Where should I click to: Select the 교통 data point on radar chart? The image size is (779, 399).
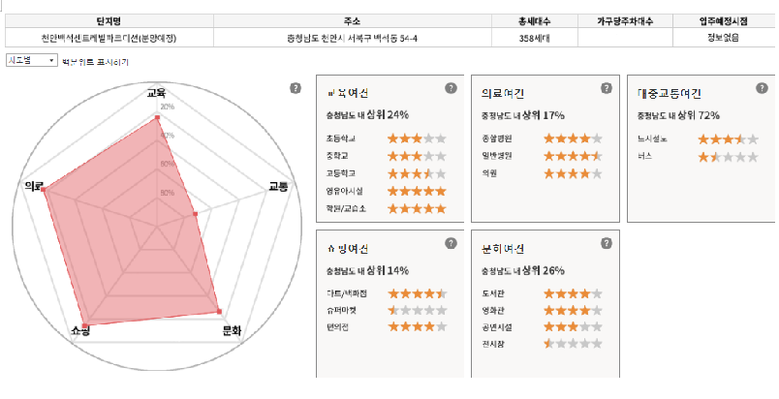[195, 214]
